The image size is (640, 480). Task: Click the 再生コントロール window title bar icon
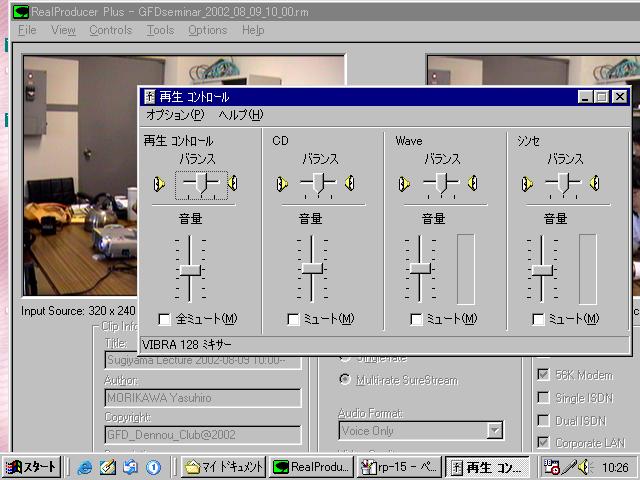point(150,97)
